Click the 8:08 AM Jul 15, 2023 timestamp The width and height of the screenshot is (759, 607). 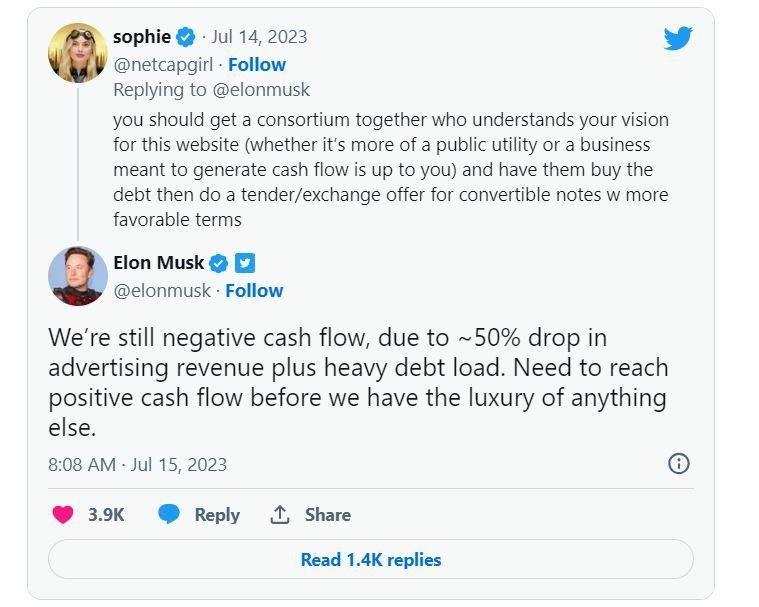(x=137, y=464)
